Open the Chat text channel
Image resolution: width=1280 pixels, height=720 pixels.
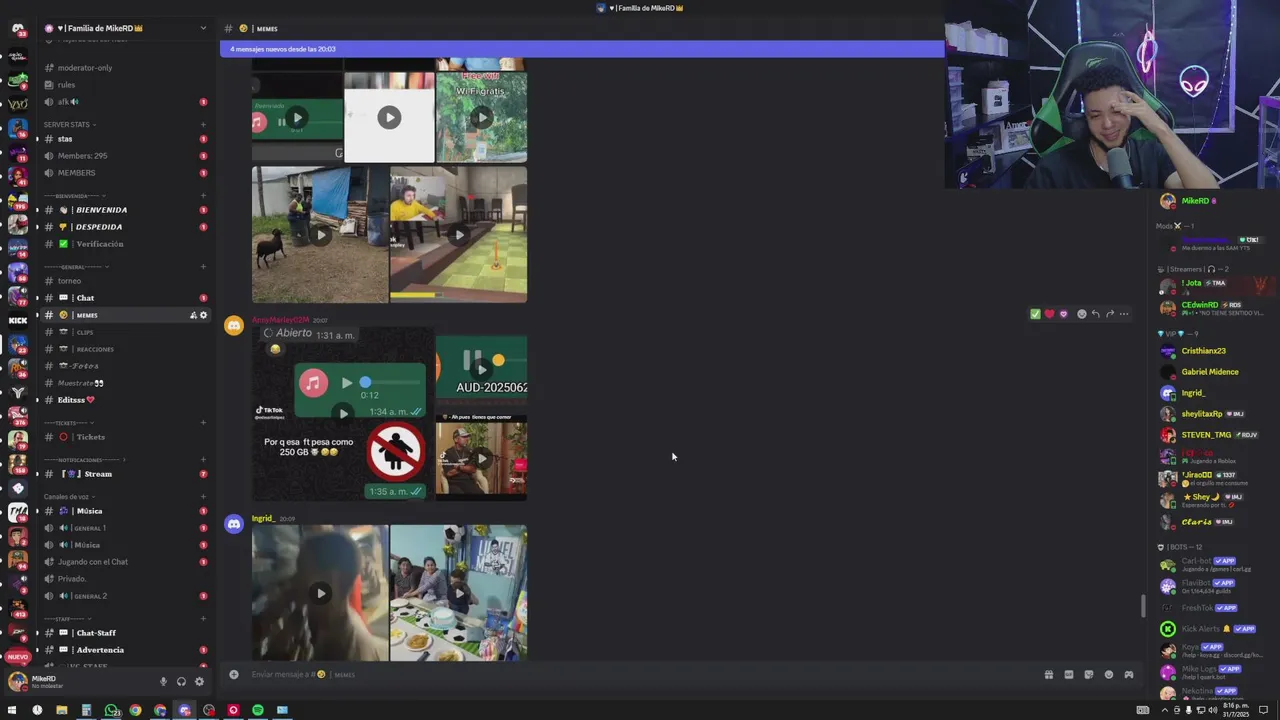[x=124, y=298]
